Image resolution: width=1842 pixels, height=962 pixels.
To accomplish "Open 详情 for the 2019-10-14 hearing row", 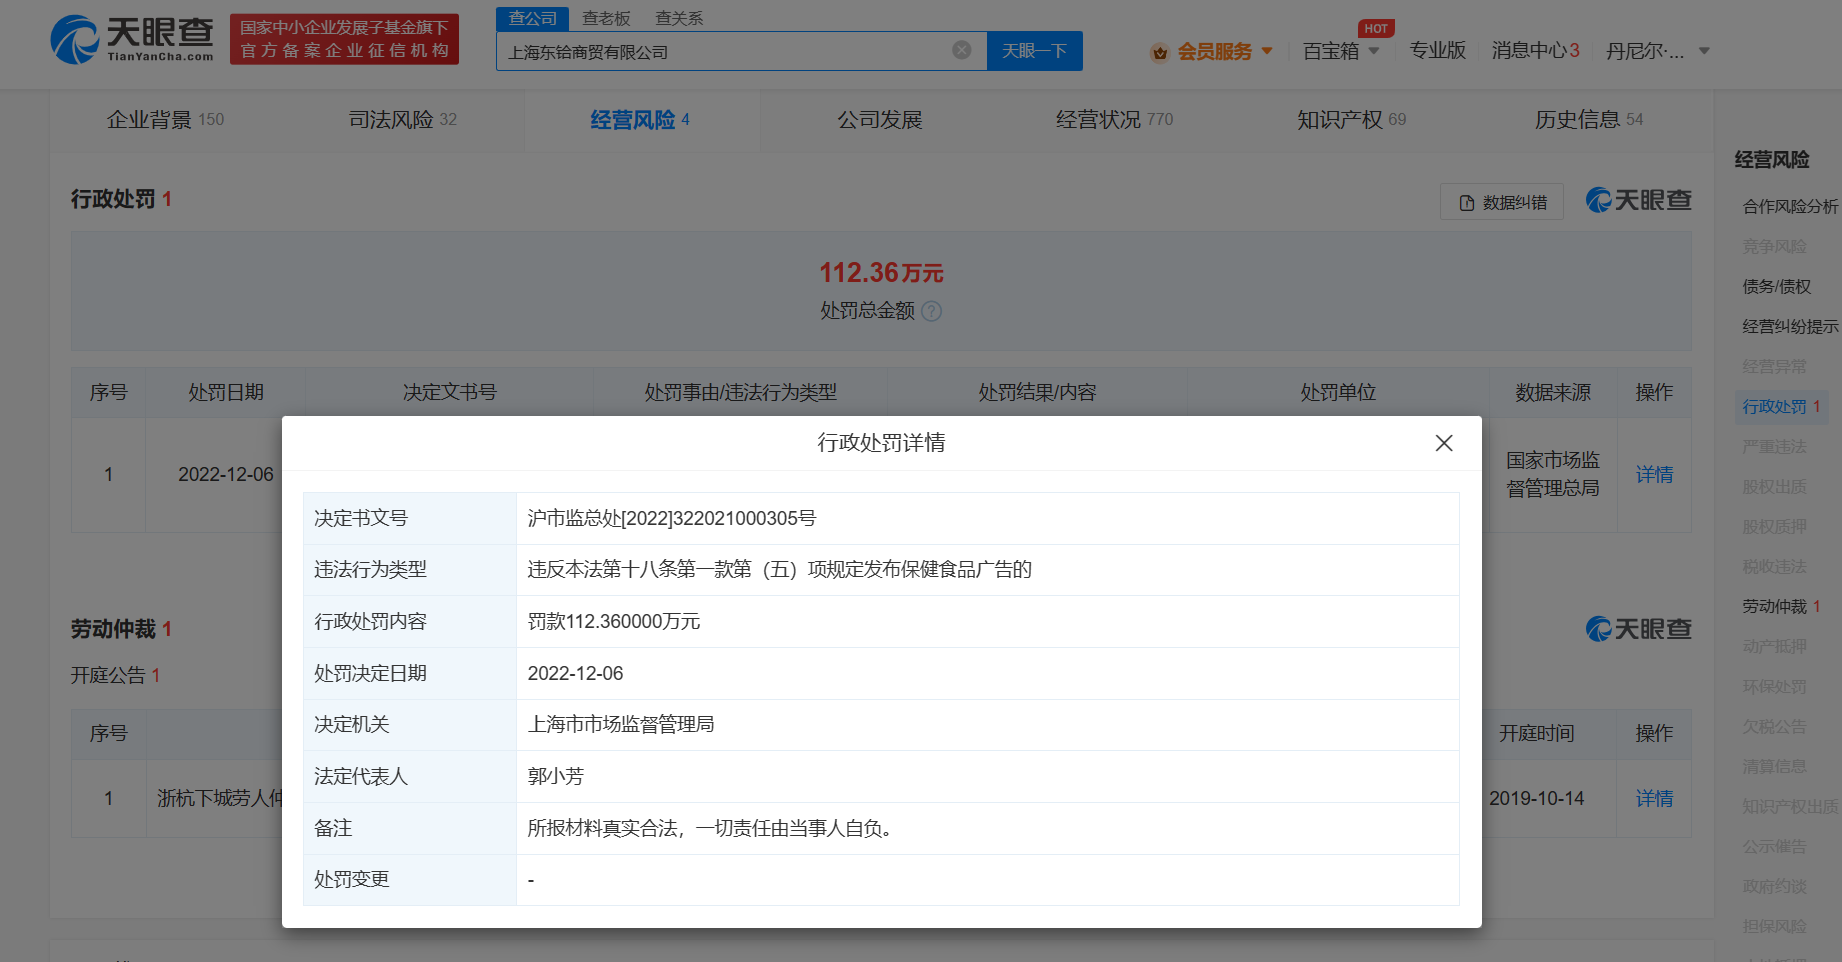I will [x=1654, y=799].
